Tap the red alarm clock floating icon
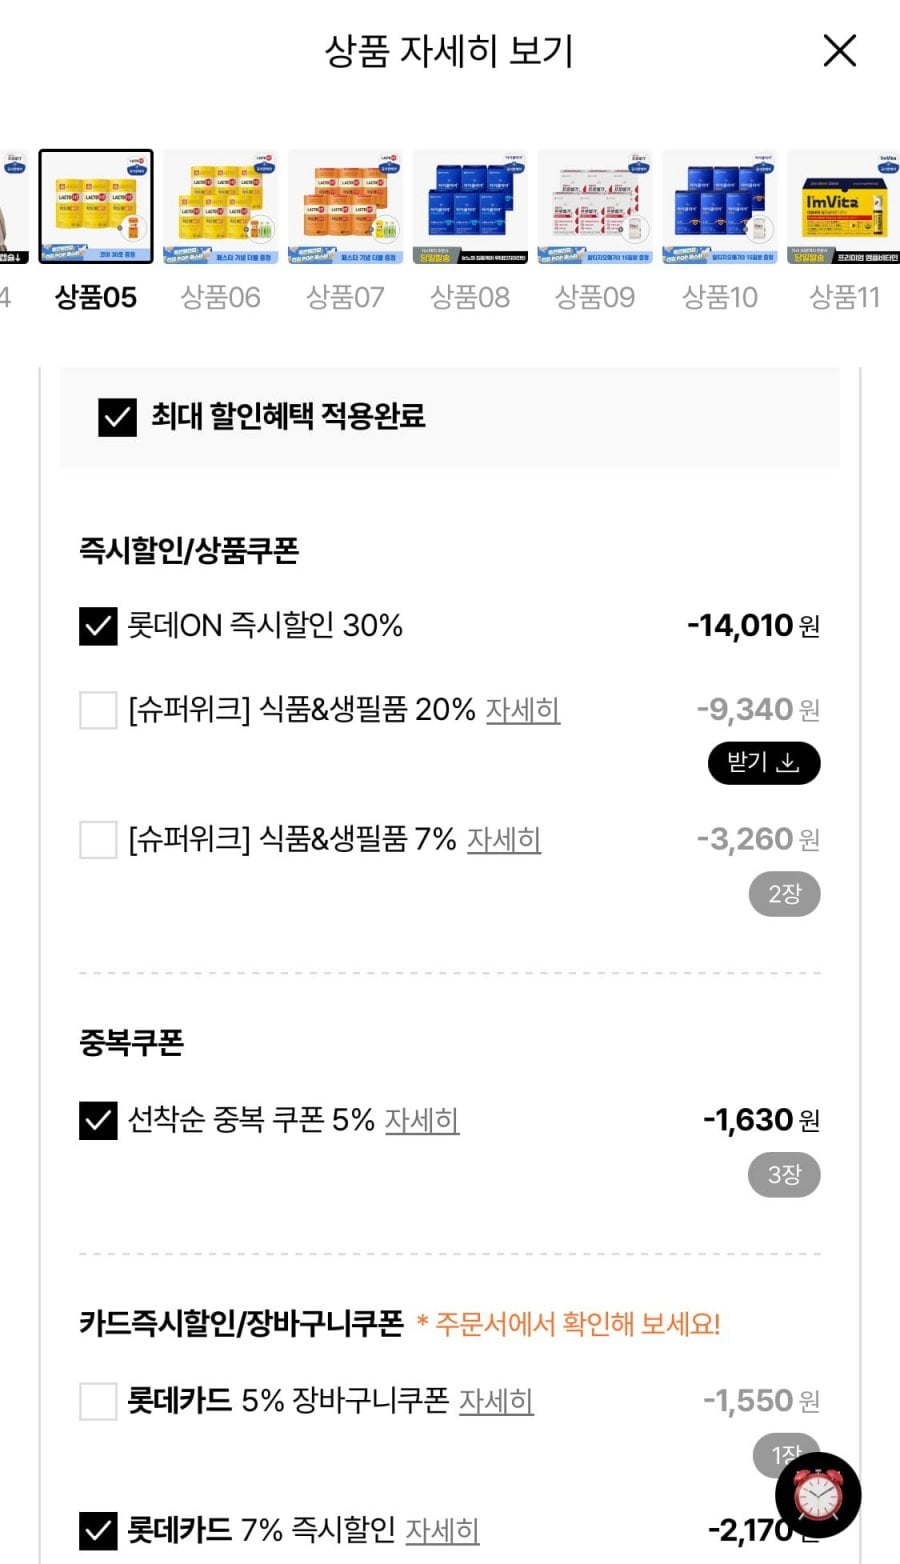 click(818, 1496)
